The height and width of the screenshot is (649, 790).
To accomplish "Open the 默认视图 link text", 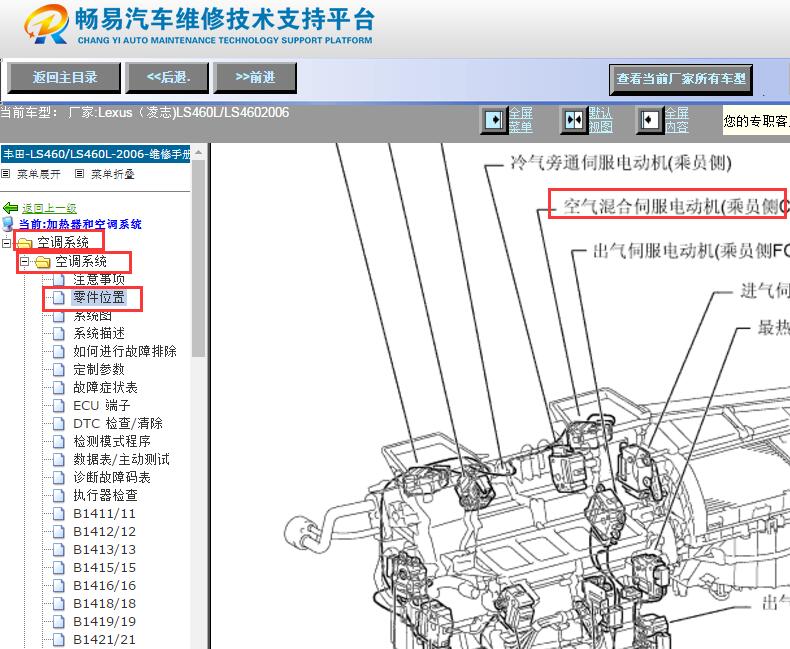I will [x=601, y=120].
